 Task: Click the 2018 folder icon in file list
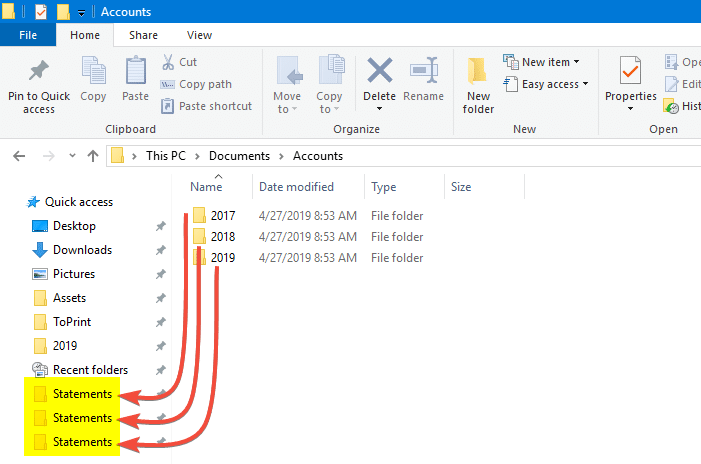(x=199, y=236)
